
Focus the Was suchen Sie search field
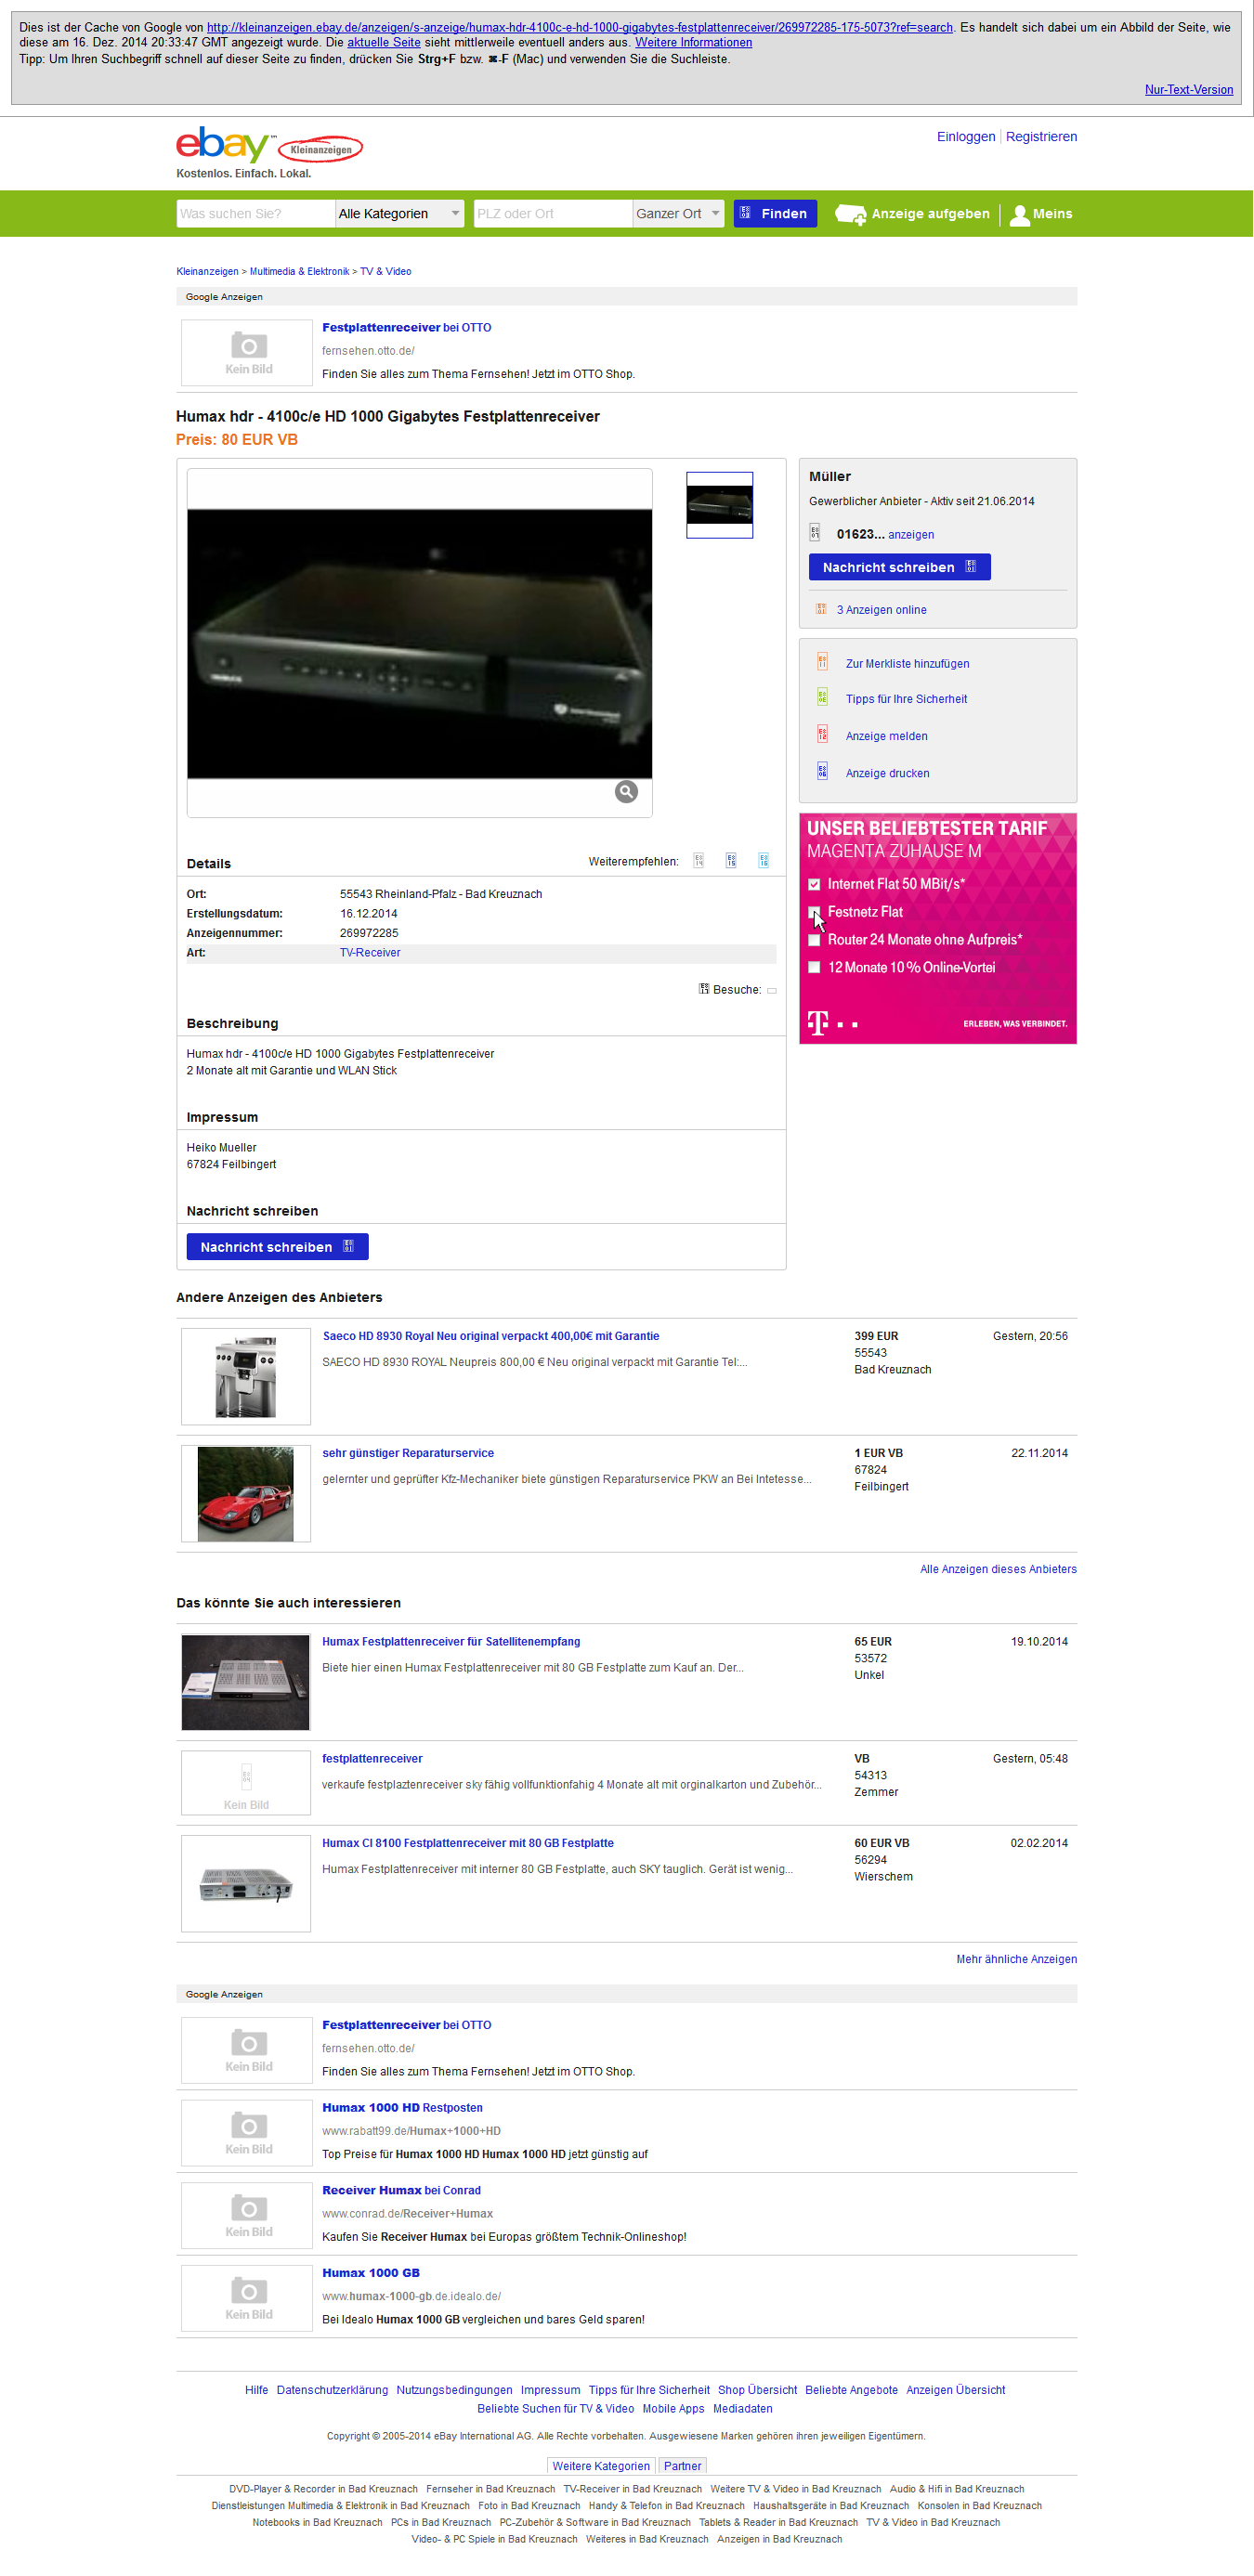[x=255, y=214]
